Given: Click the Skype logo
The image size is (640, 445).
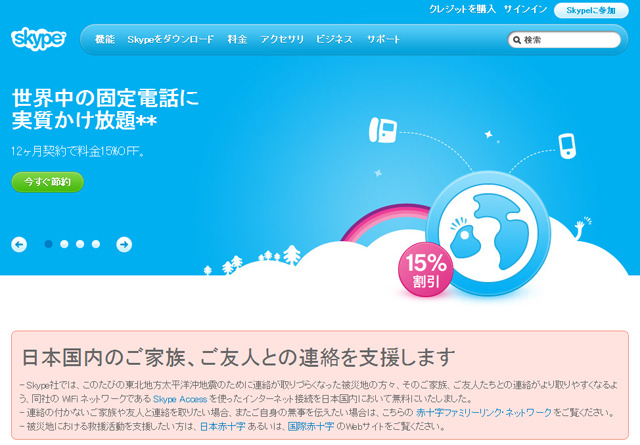Looking at the screenshot, I should (x=38, y=39).
